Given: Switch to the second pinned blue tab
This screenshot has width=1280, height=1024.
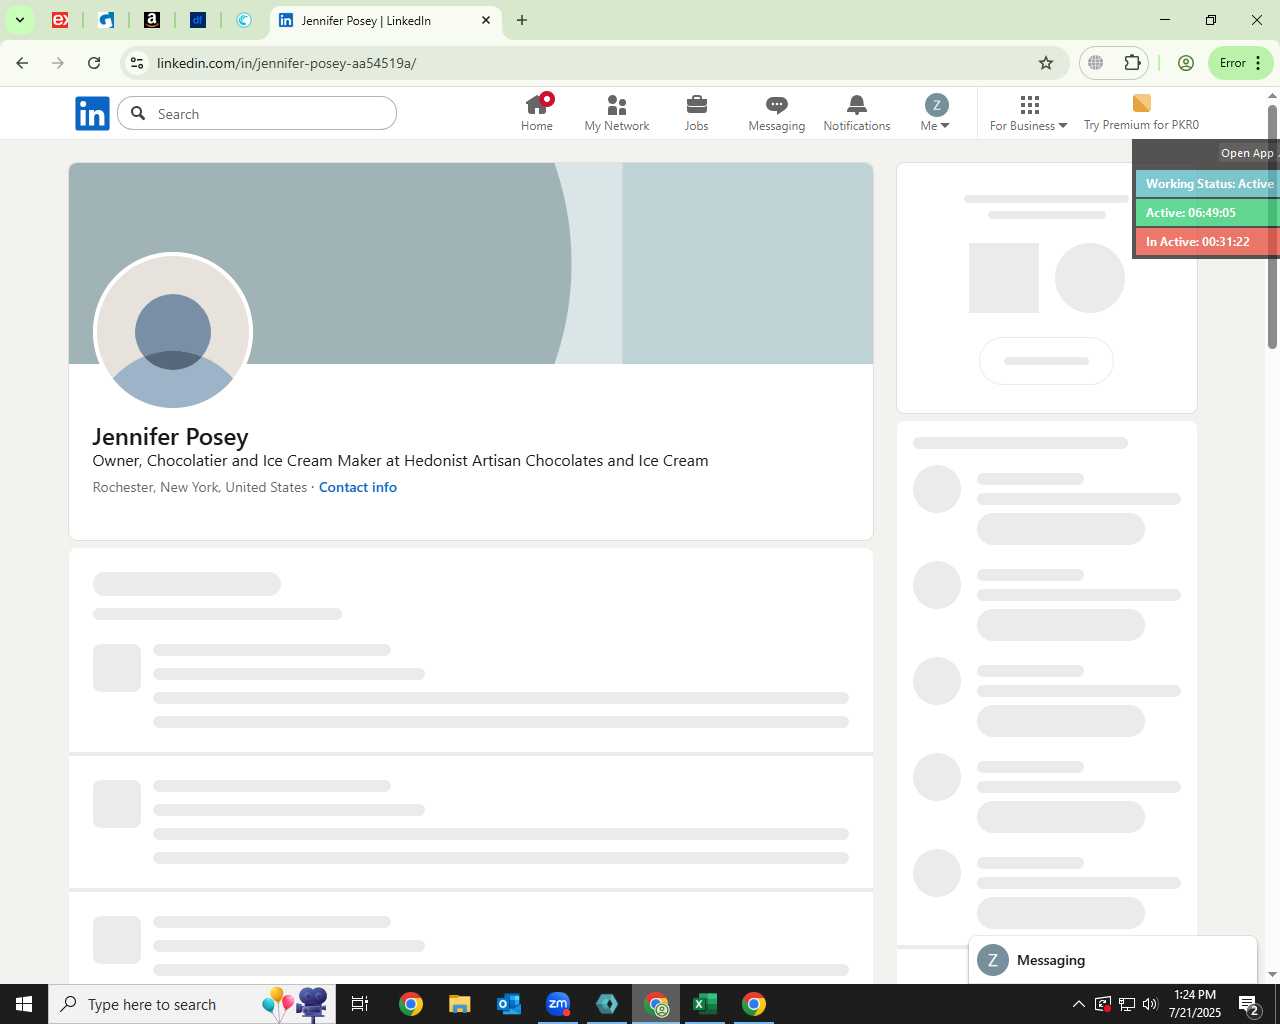Looking at the screenshot, I should 106,20.
